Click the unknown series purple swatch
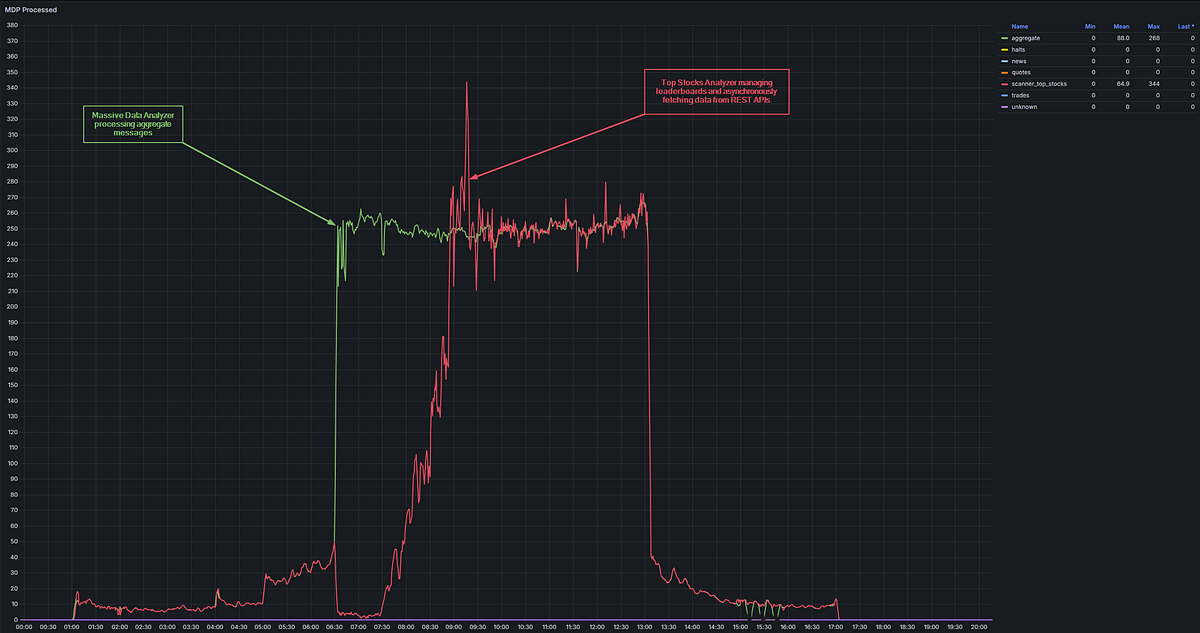This screenshot has height=633, width=1200. (1004, 107)
